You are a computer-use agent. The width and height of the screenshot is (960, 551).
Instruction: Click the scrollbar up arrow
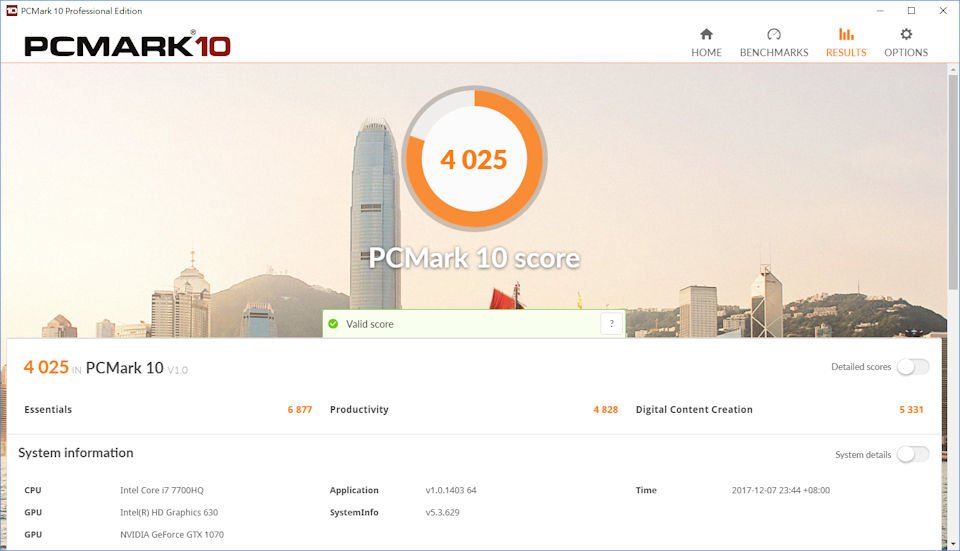[x=953, y=69]
